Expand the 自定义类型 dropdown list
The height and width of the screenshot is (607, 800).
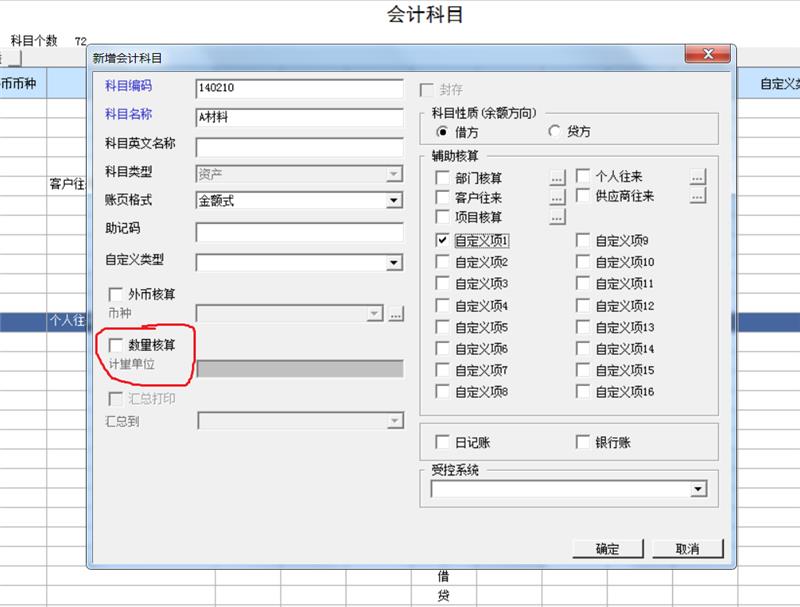point(394,263)
